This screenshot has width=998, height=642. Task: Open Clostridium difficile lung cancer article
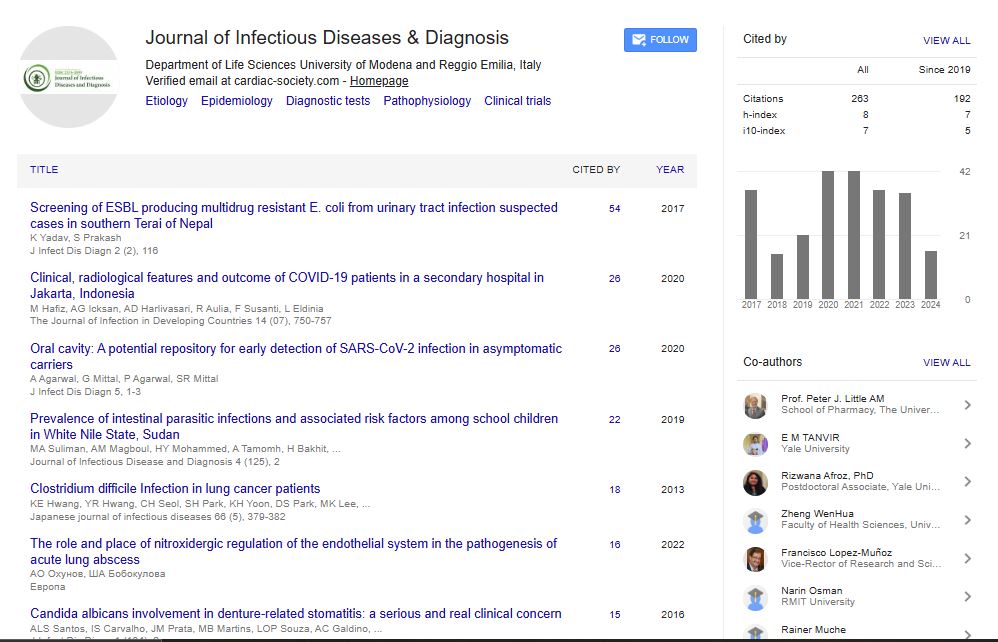tap(175, 489)
